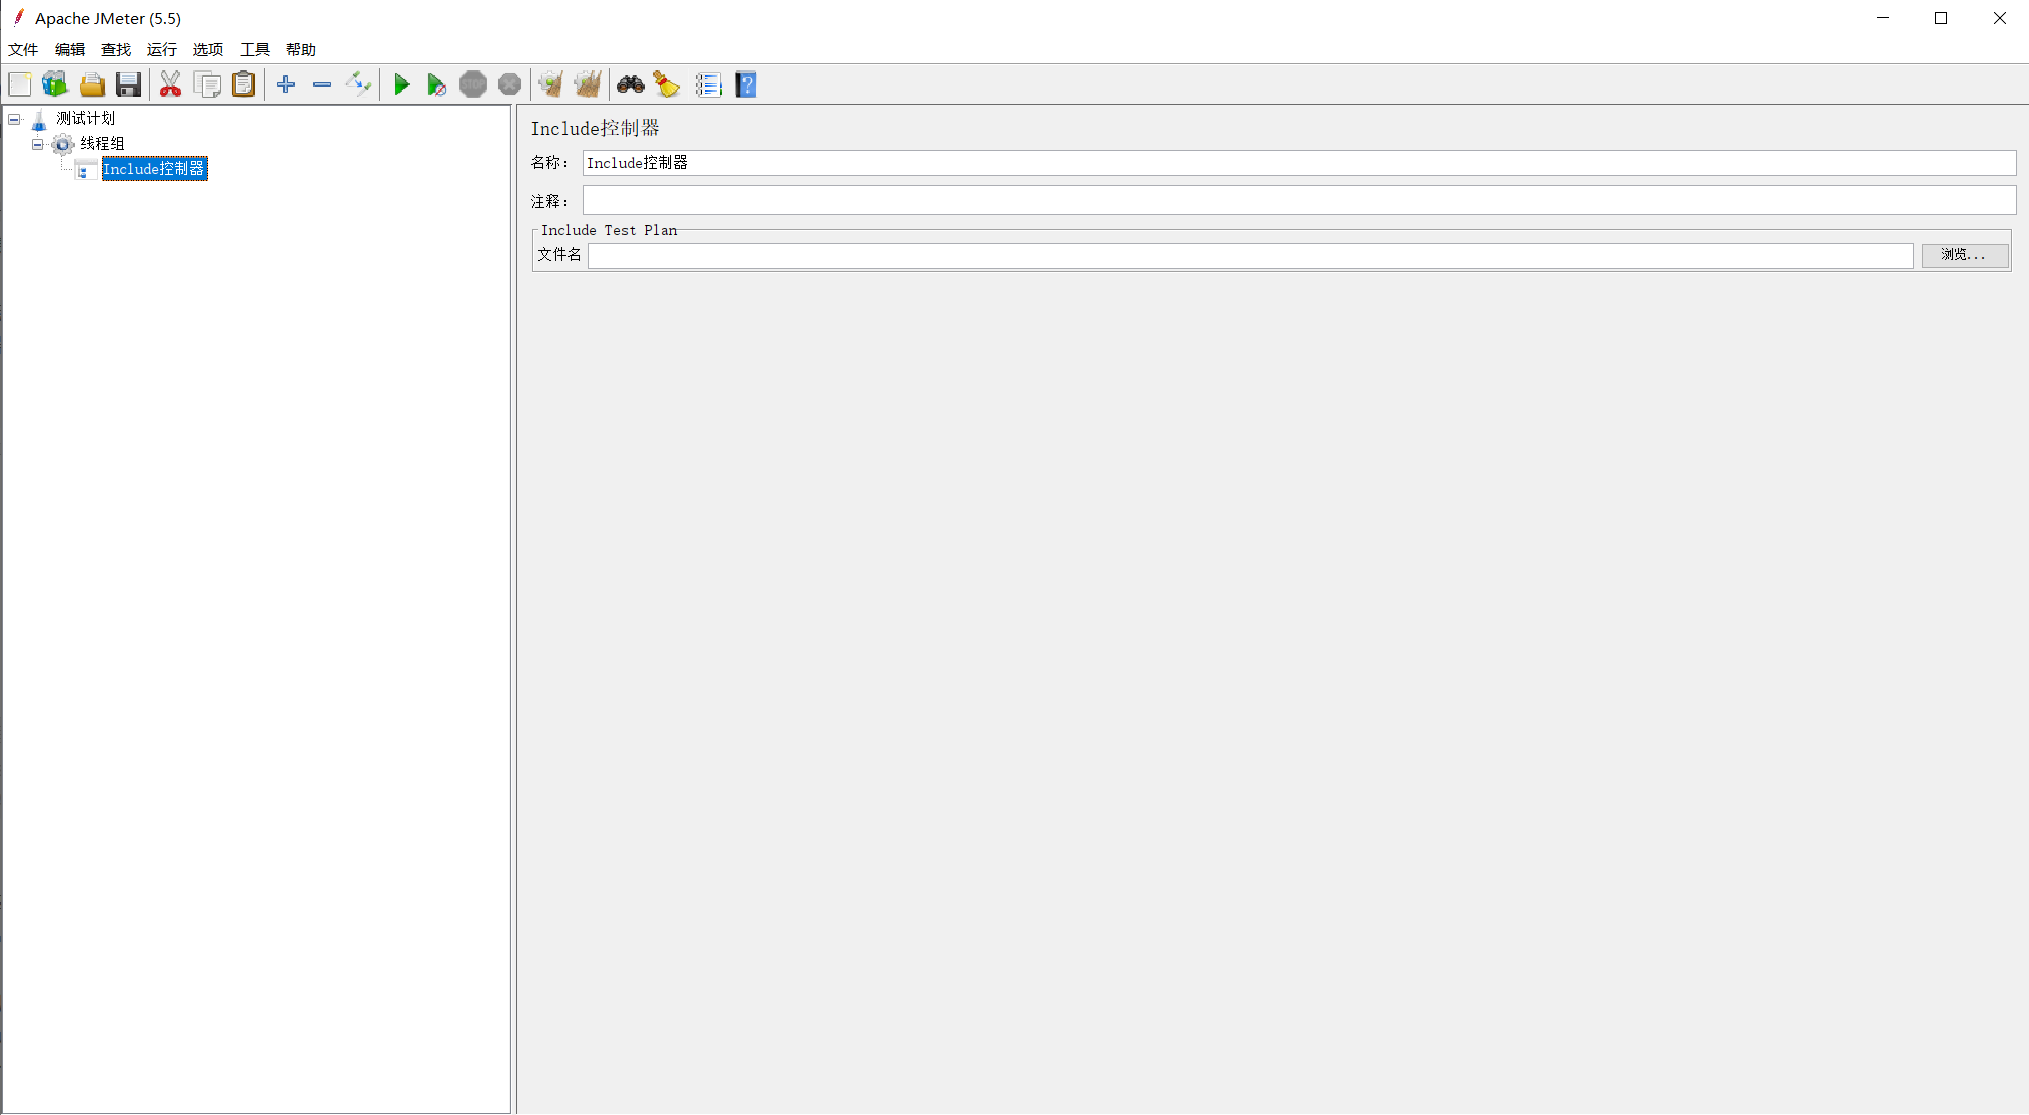The image size is (2029, 1115).
Task: Open the Function Helper list icon
Action: pos(708,85)
